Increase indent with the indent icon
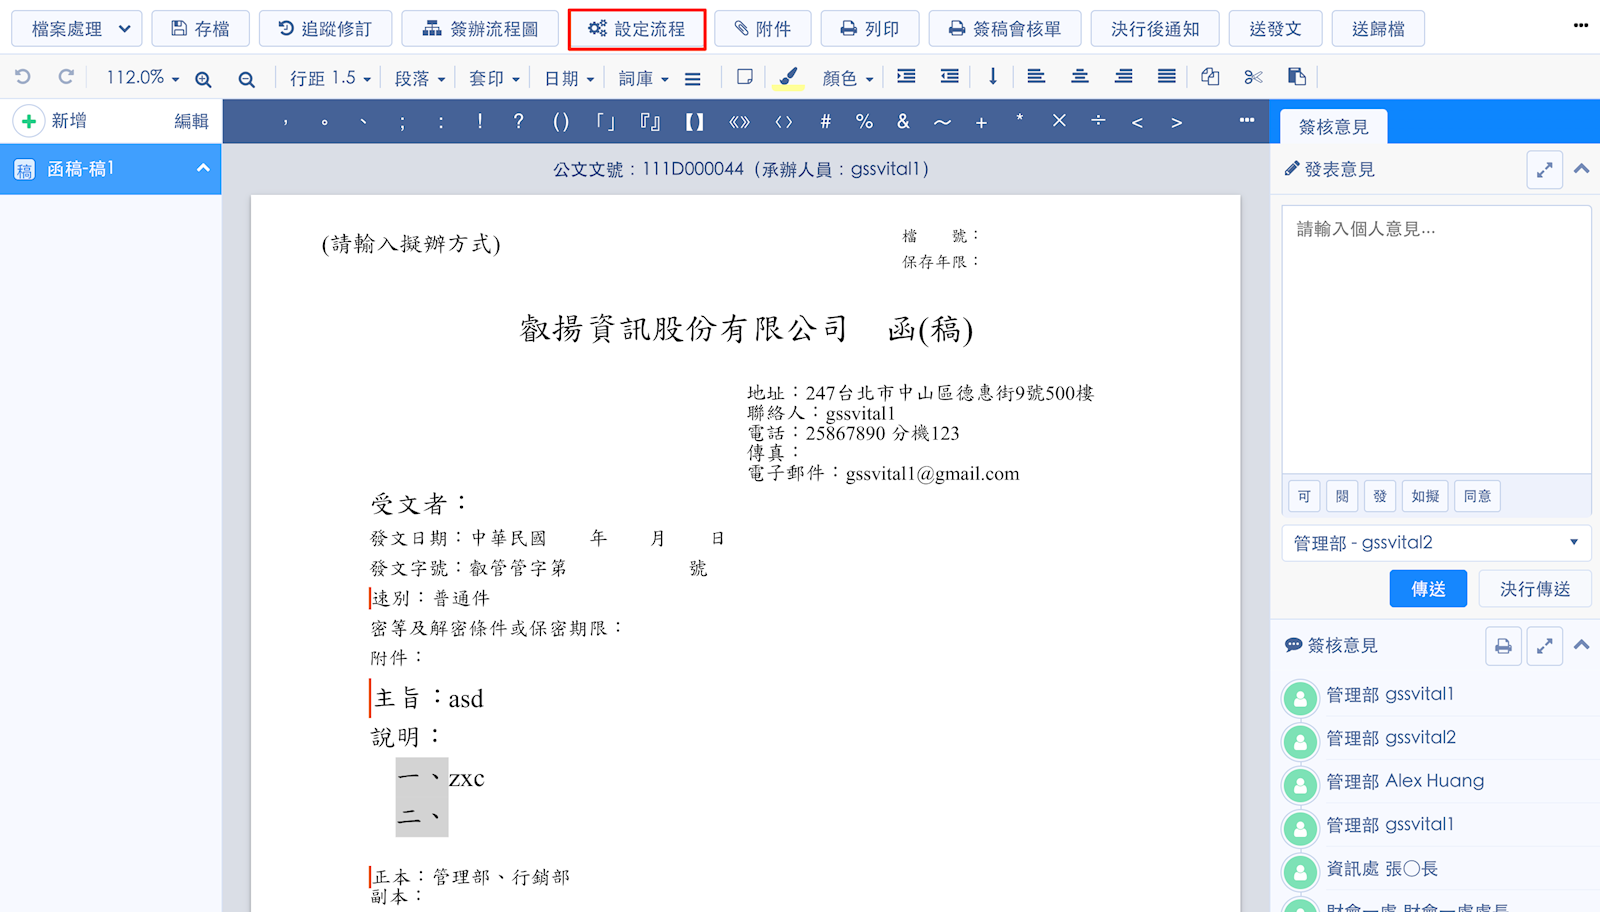Screen dimensions: 1600x912 pyautogui.click(x=906, y=77)
